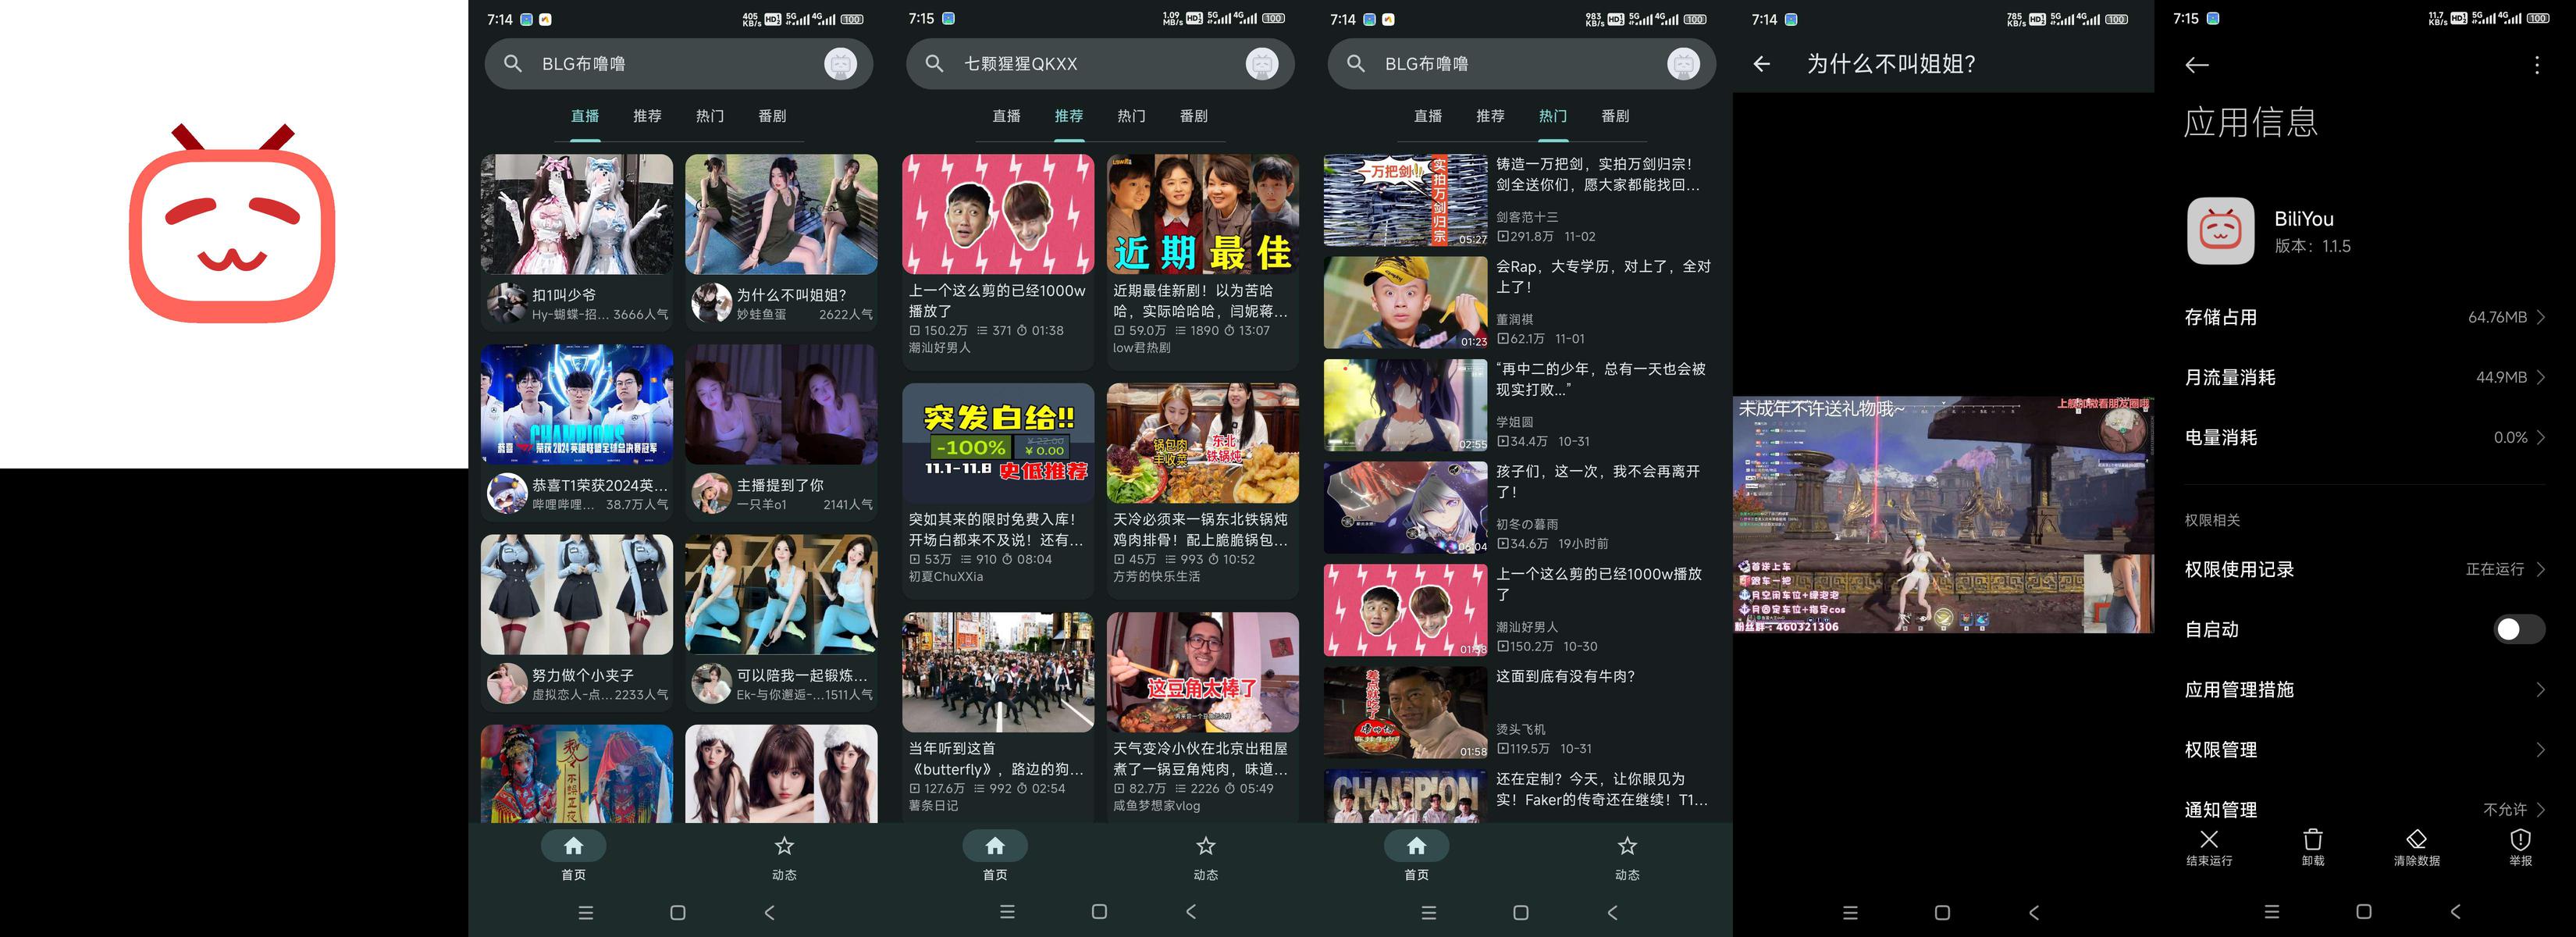Select 番剧 tab under 七颗猩猩QKXX search bar
Screen dimensions: 2576x937
click(1193, 116)
